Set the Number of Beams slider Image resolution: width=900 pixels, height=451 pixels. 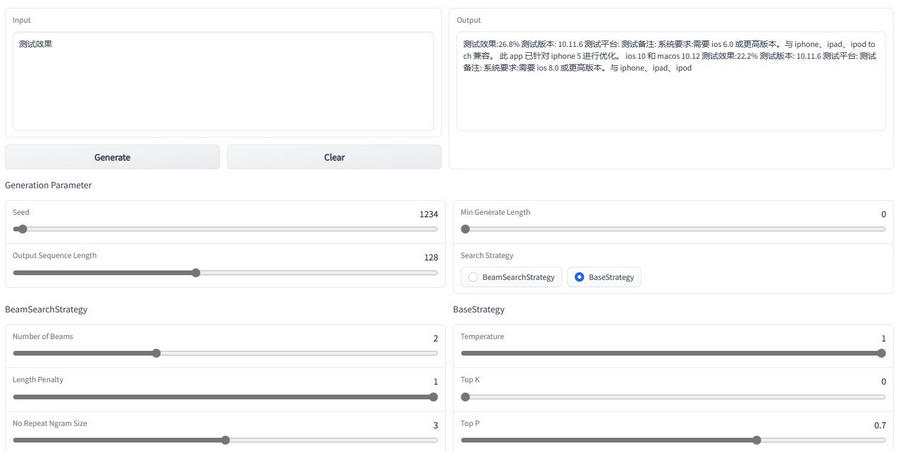[x=225, y=353]
